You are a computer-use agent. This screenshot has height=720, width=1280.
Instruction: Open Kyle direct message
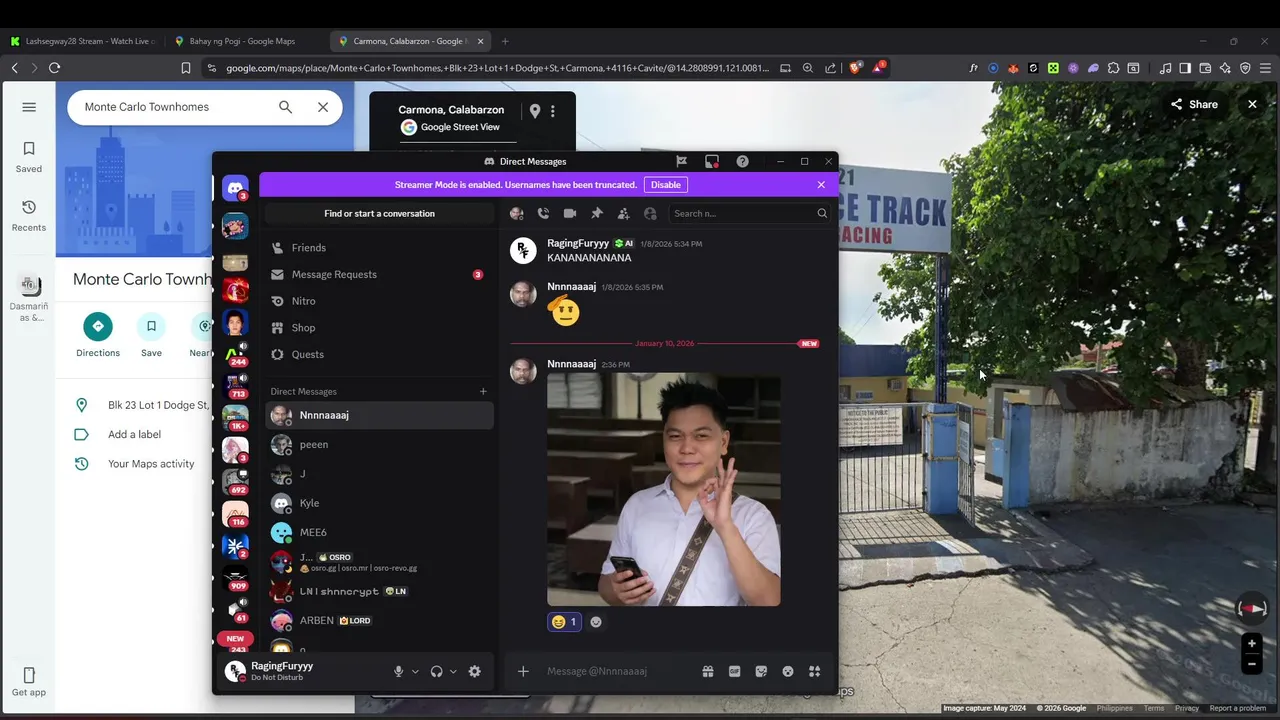click(379, 503)
